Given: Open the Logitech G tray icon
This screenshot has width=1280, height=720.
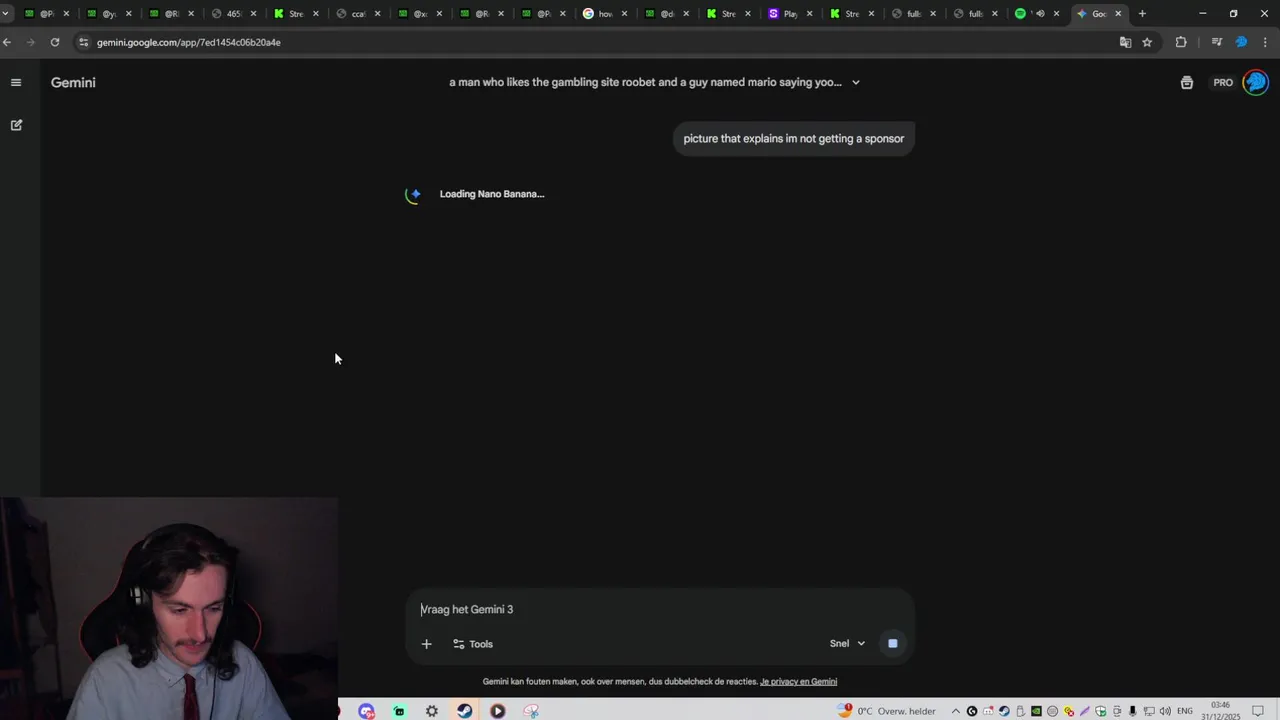Looking at the screenshot, I should (972, 711).
